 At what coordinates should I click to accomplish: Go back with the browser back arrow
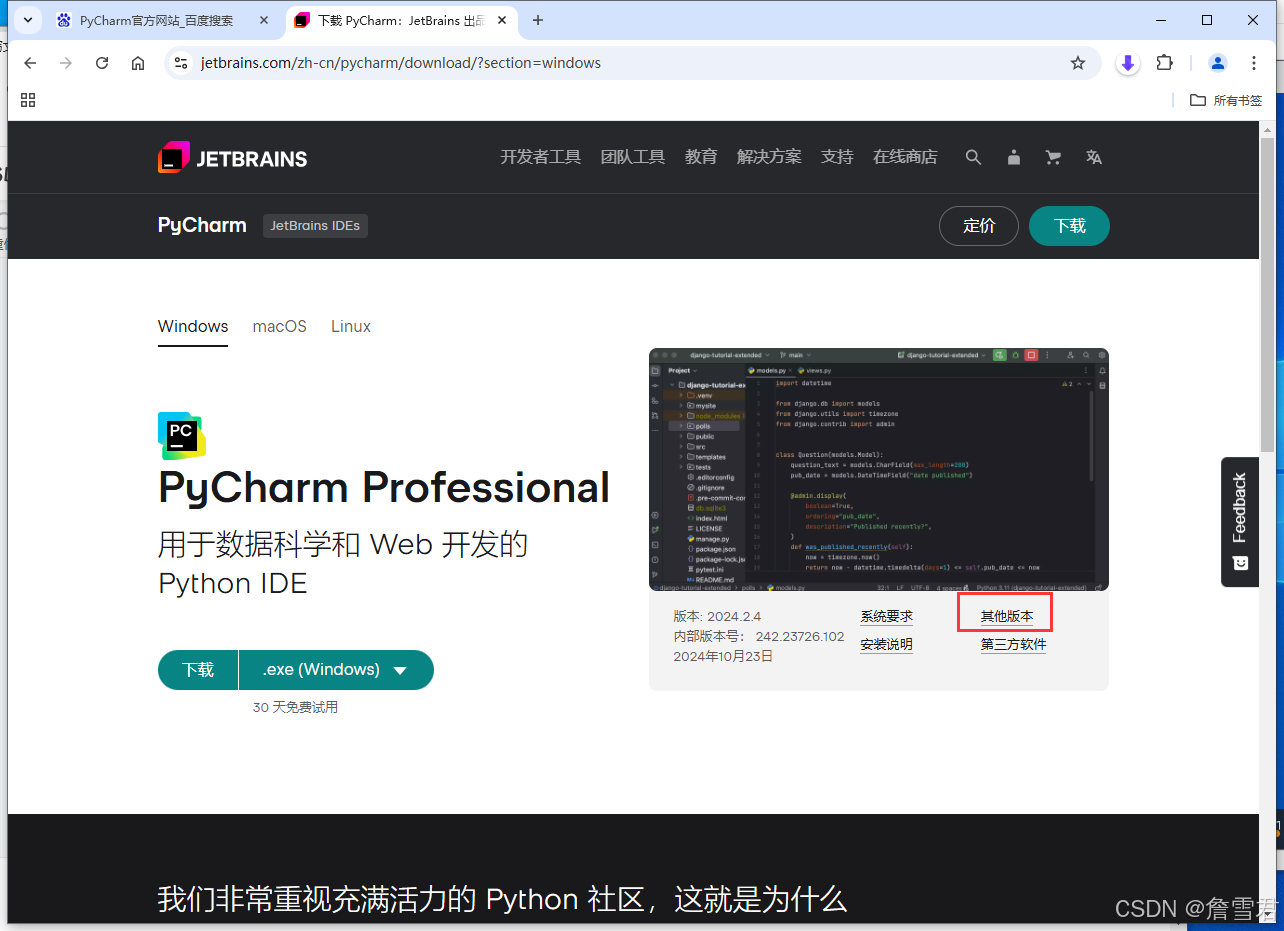pyautogui.click(x=30, y=63)
